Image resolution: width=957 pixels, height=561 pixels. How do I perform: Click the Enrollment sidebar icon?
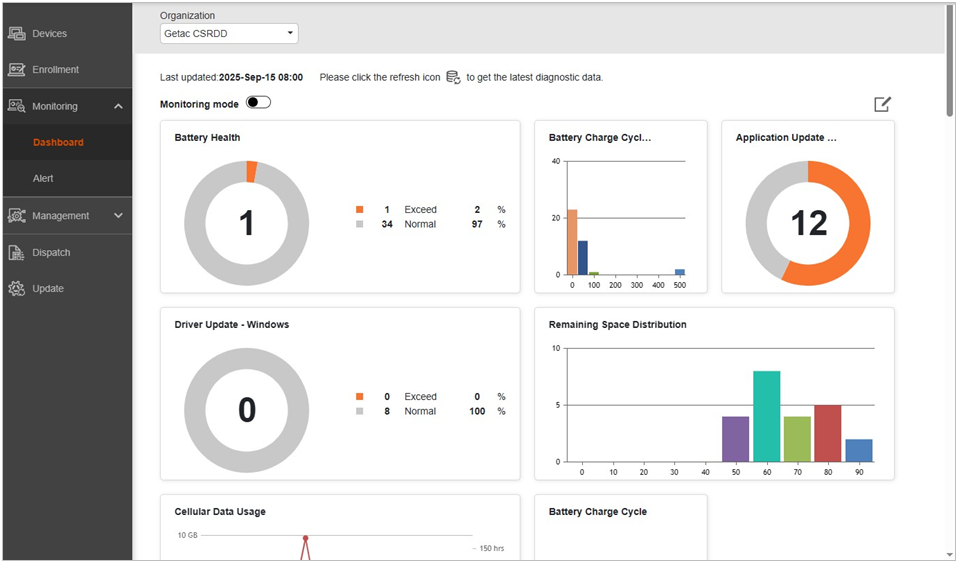click(16, 70)
